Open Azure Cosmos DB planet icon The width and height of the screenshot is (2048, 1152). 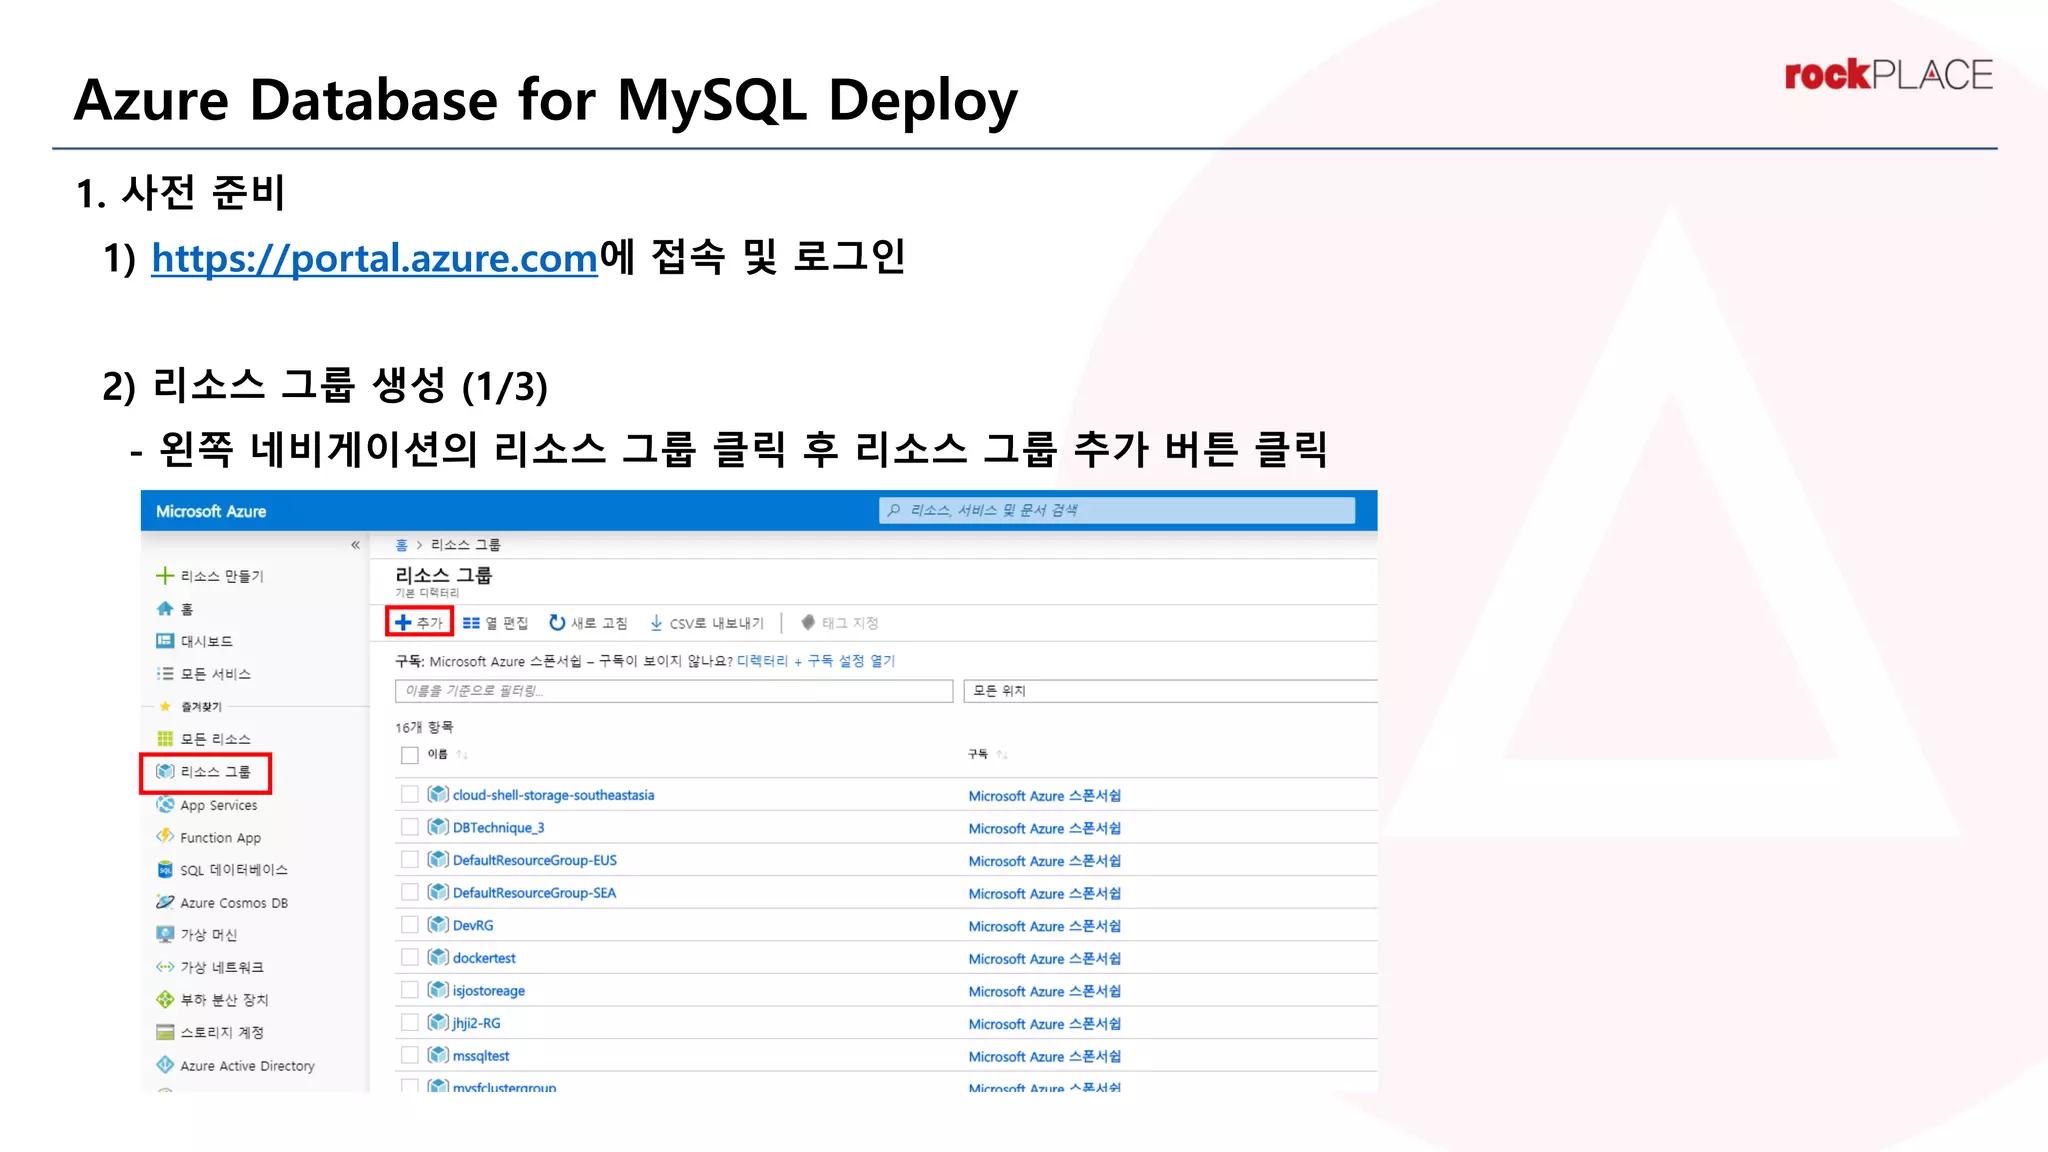click(x=165, y=902)
